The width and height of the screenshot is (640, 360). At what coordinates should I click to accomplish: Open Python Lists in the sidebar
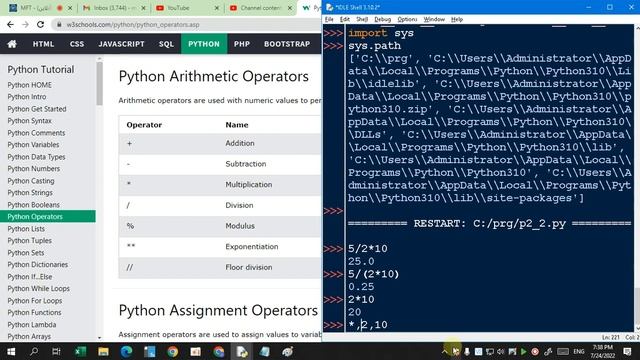click(x=26, y=229)
